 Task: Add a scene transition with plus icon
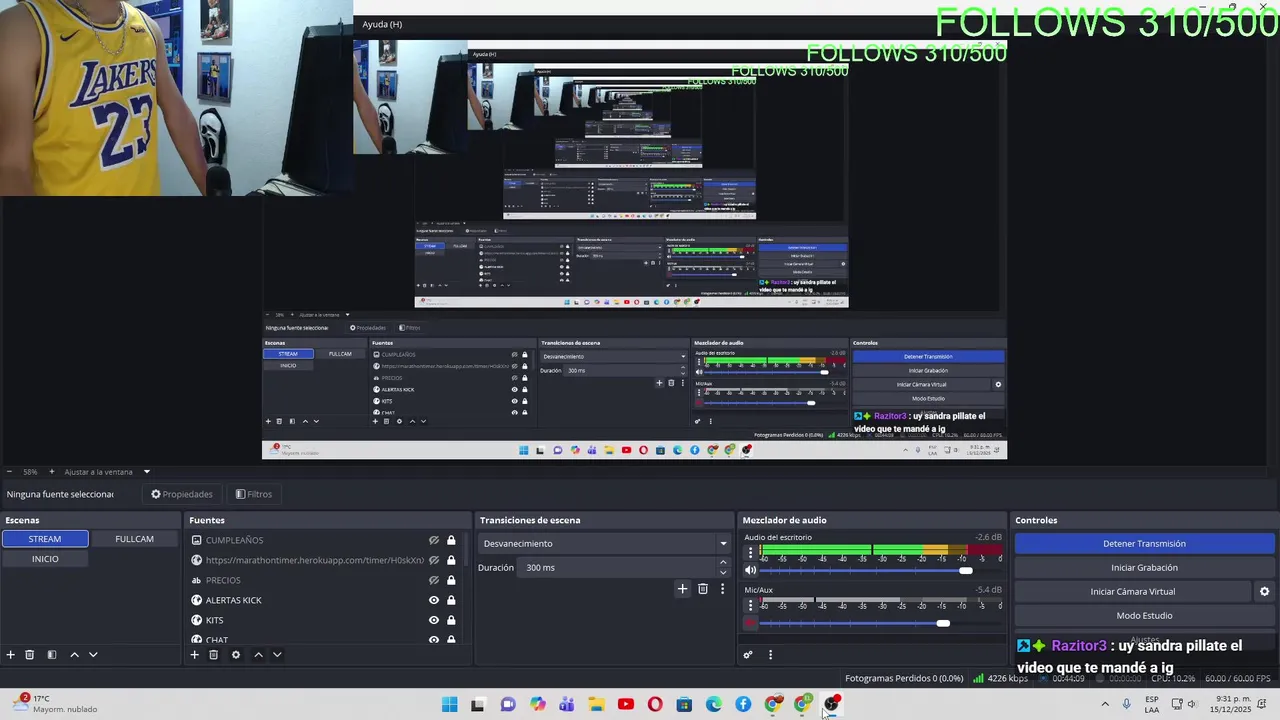click(x=683, y=589)
